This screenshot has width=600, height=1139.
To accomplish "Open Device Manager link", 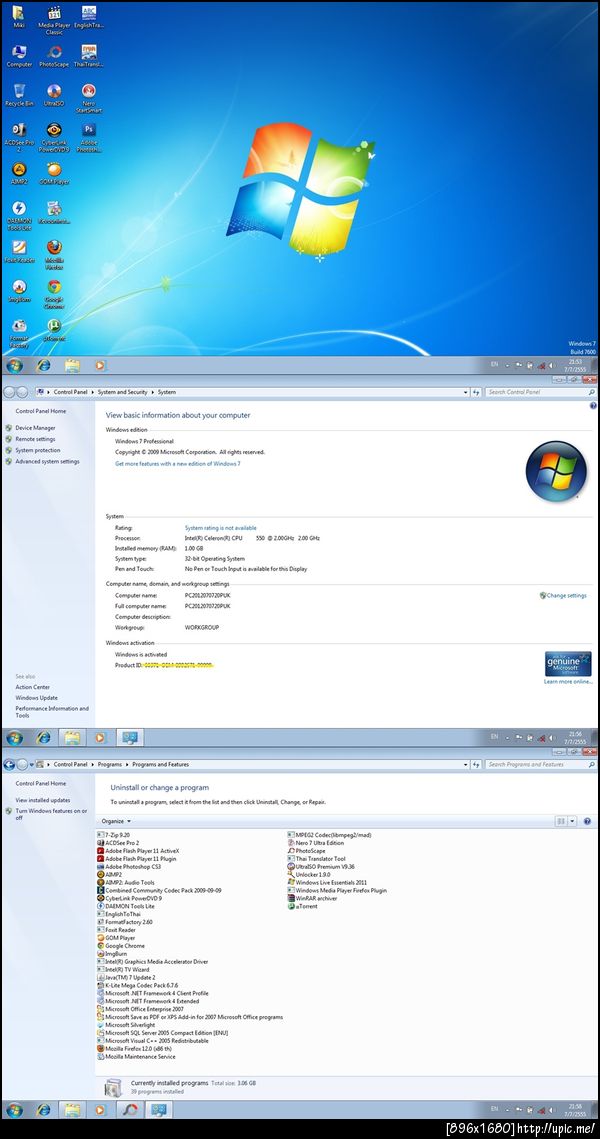I will 35,428.
